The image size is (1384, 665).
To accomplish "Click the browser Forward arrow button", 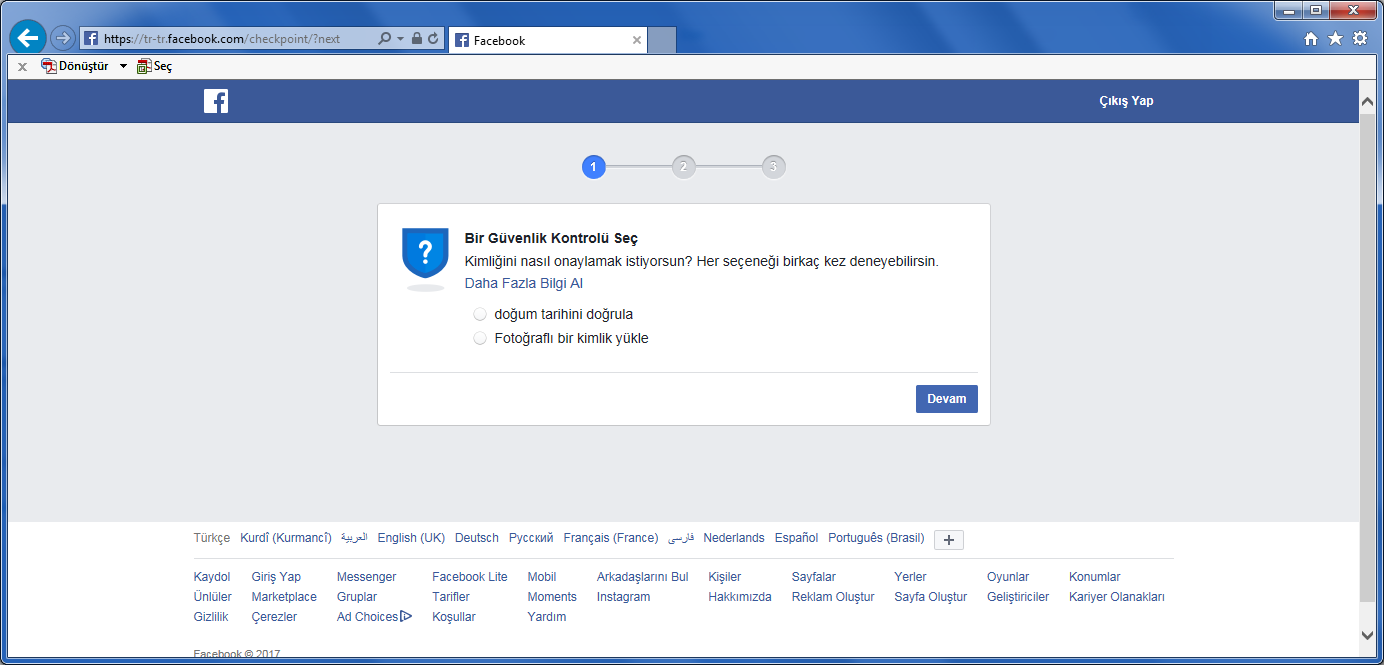I will 62,38.
